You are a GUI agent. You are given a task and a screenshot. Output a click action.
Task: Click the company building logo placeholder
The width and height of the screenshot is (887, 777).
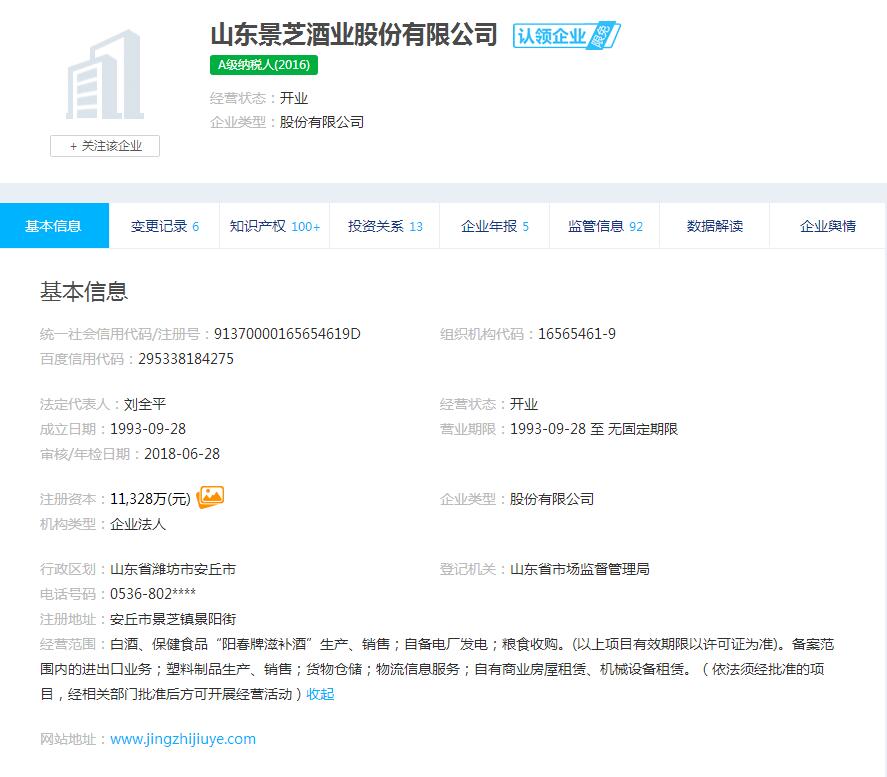105,75
